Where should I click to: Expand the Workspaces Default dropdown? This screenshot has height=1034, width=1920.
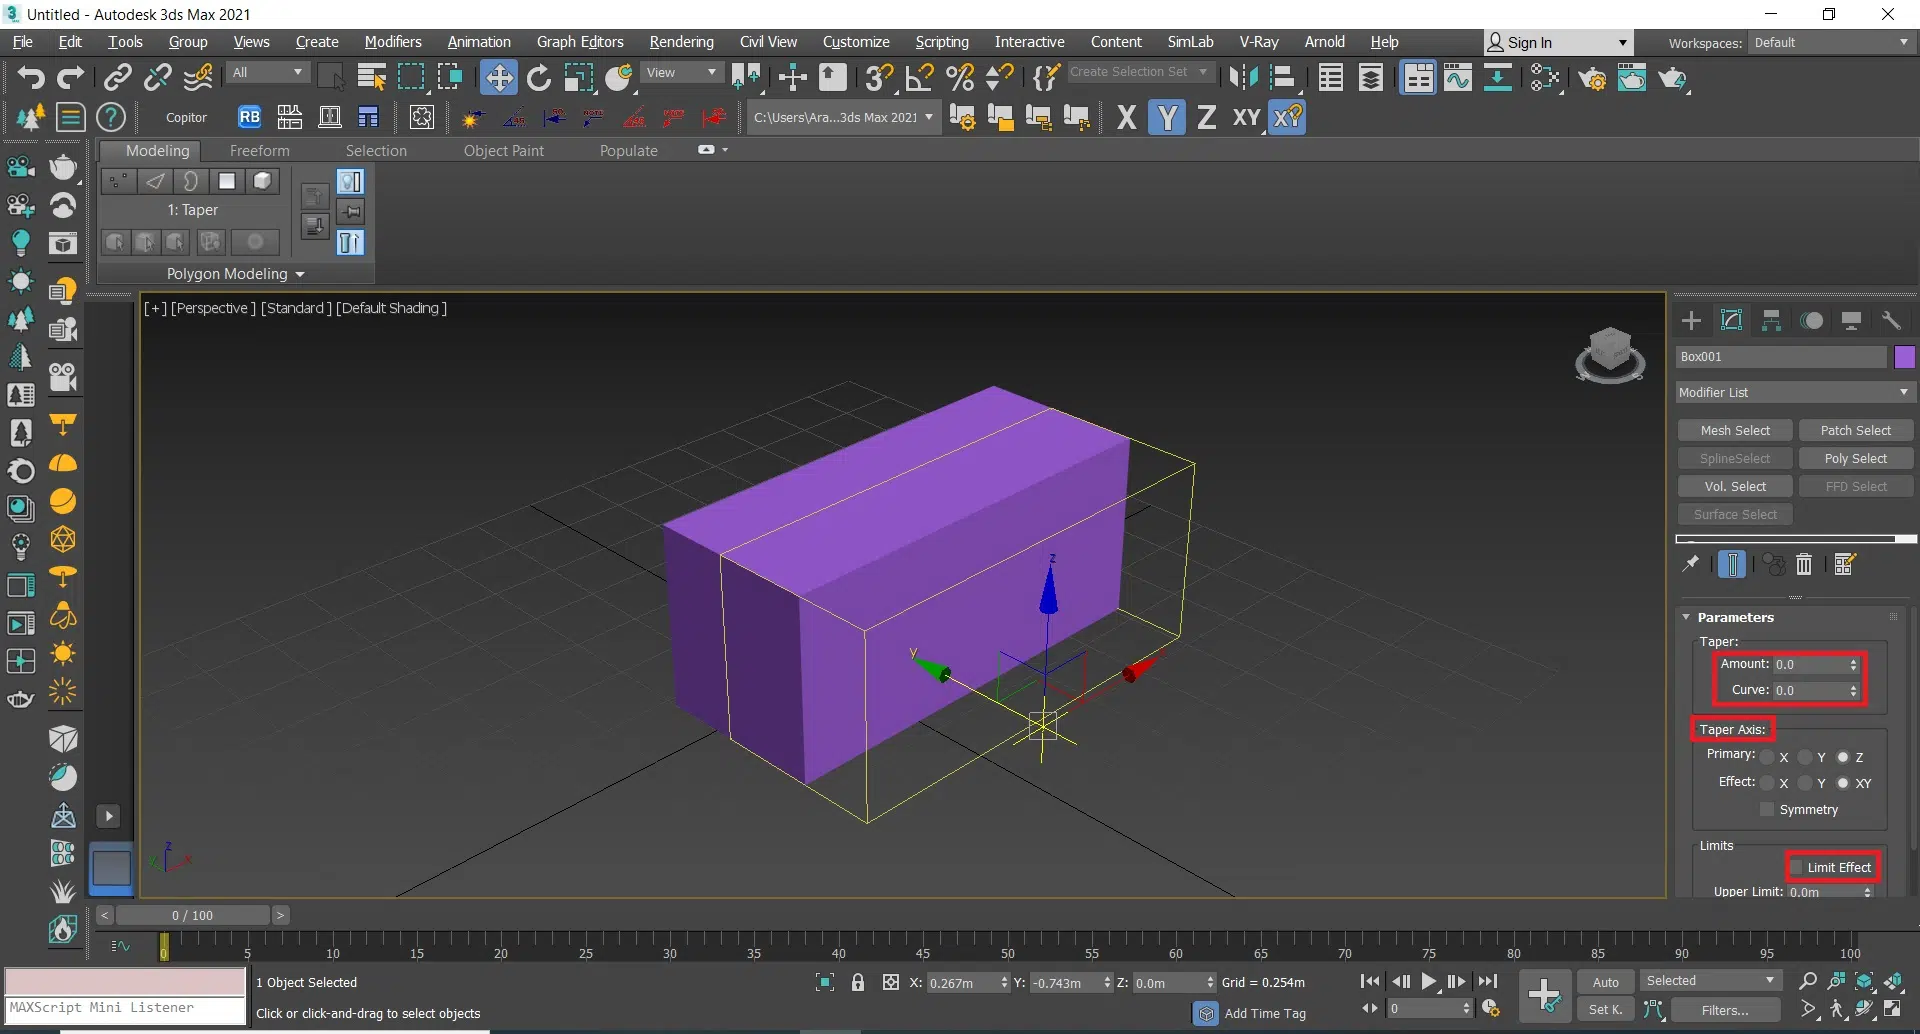pyautogui.click(x=1830, y=43)
